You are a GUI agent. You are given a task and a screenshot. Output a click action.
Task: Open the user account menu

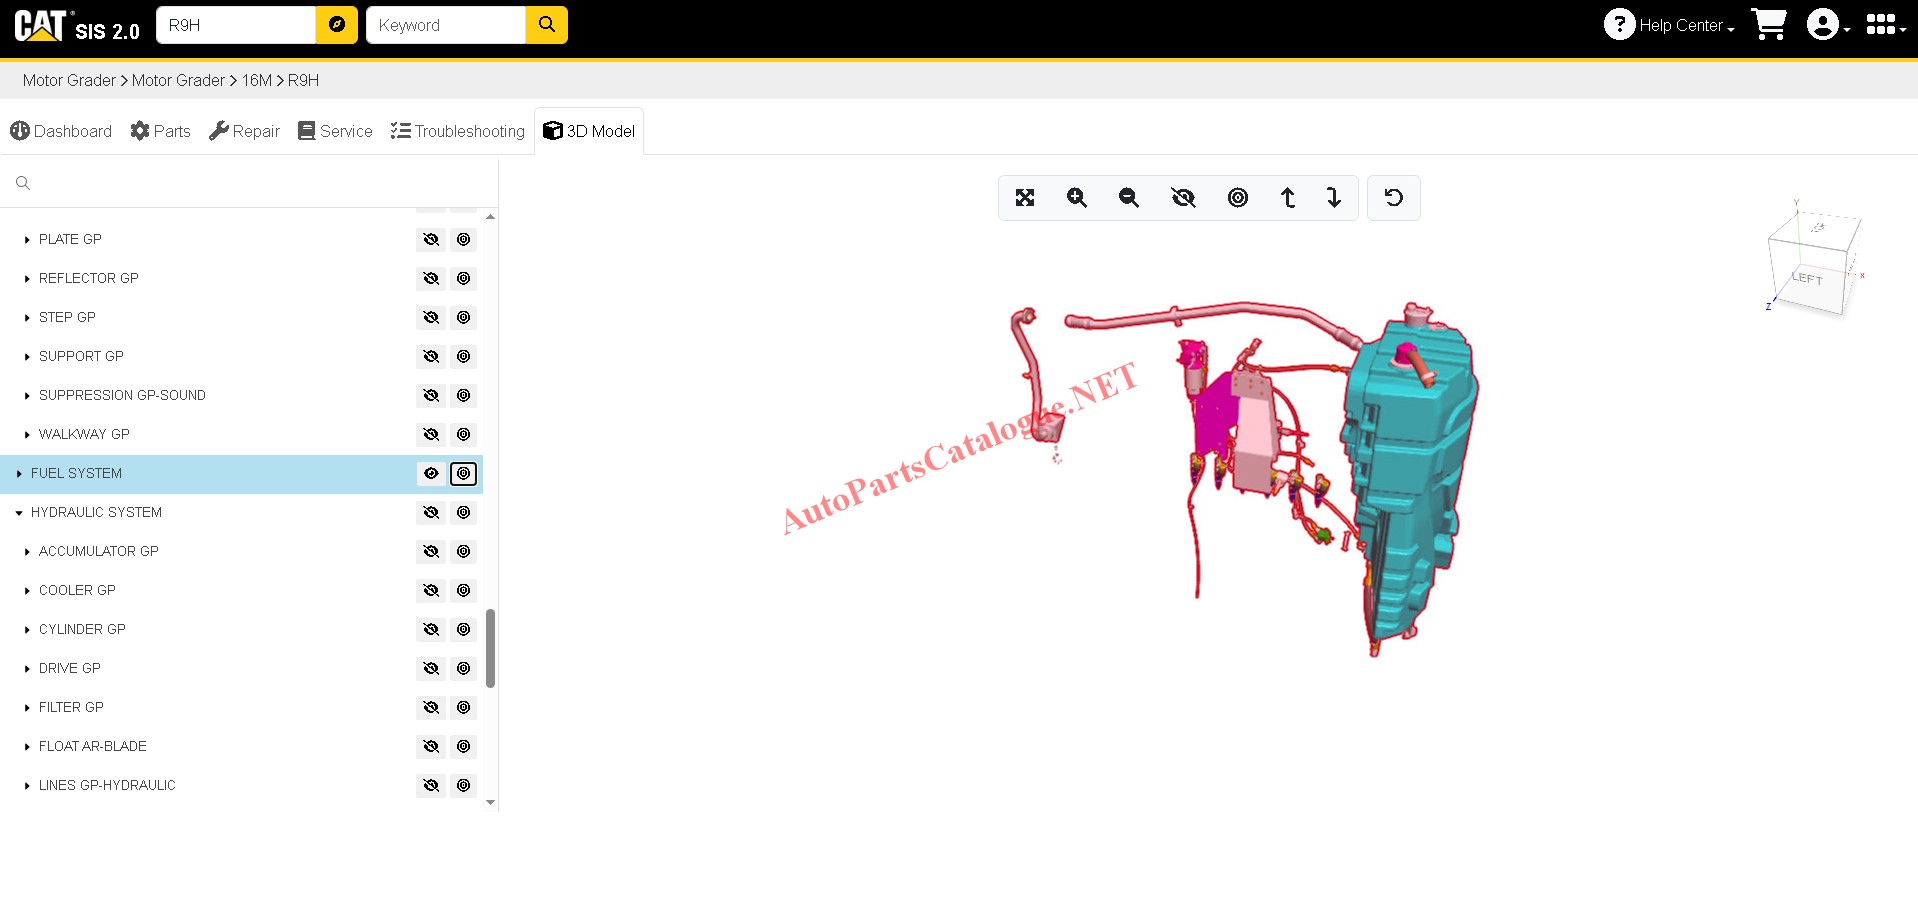click(x=1828, y=25)
